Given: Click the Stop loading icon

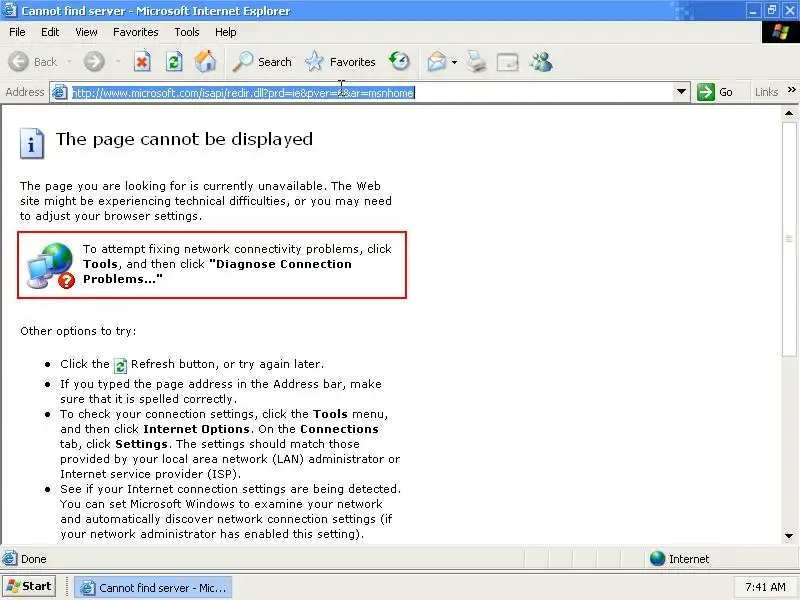Looking at the screenshot, I should pyautogui.click(x=142, y=62).
